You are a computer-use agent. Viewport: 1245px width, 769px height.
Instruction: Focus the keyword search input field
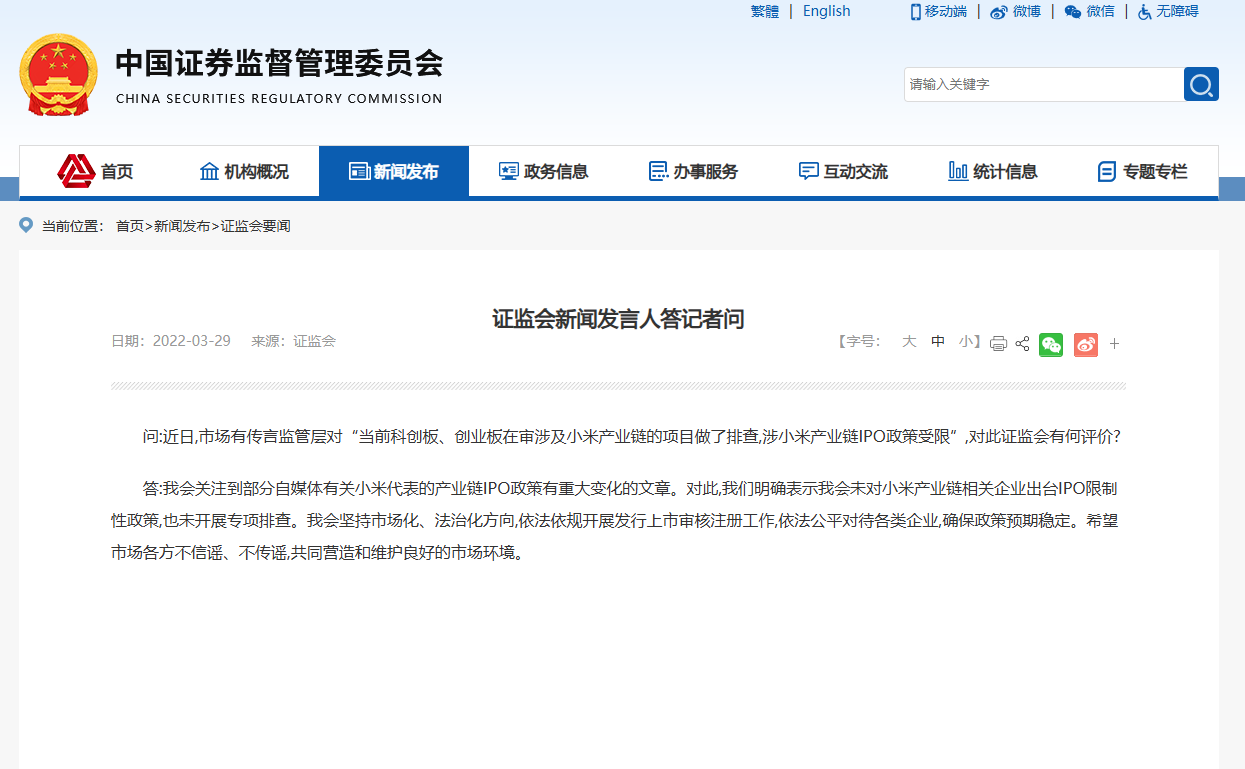(1044, 84)
